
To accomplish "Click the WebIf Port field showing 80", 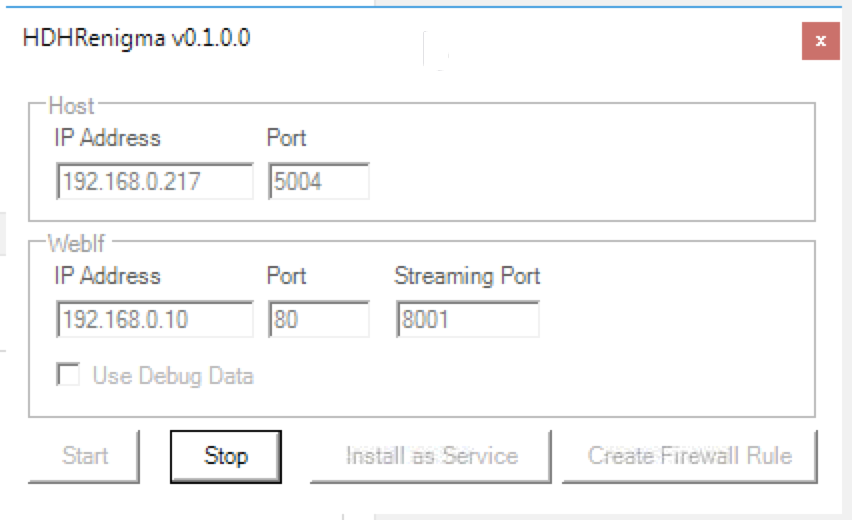I will tap(318, 319).
